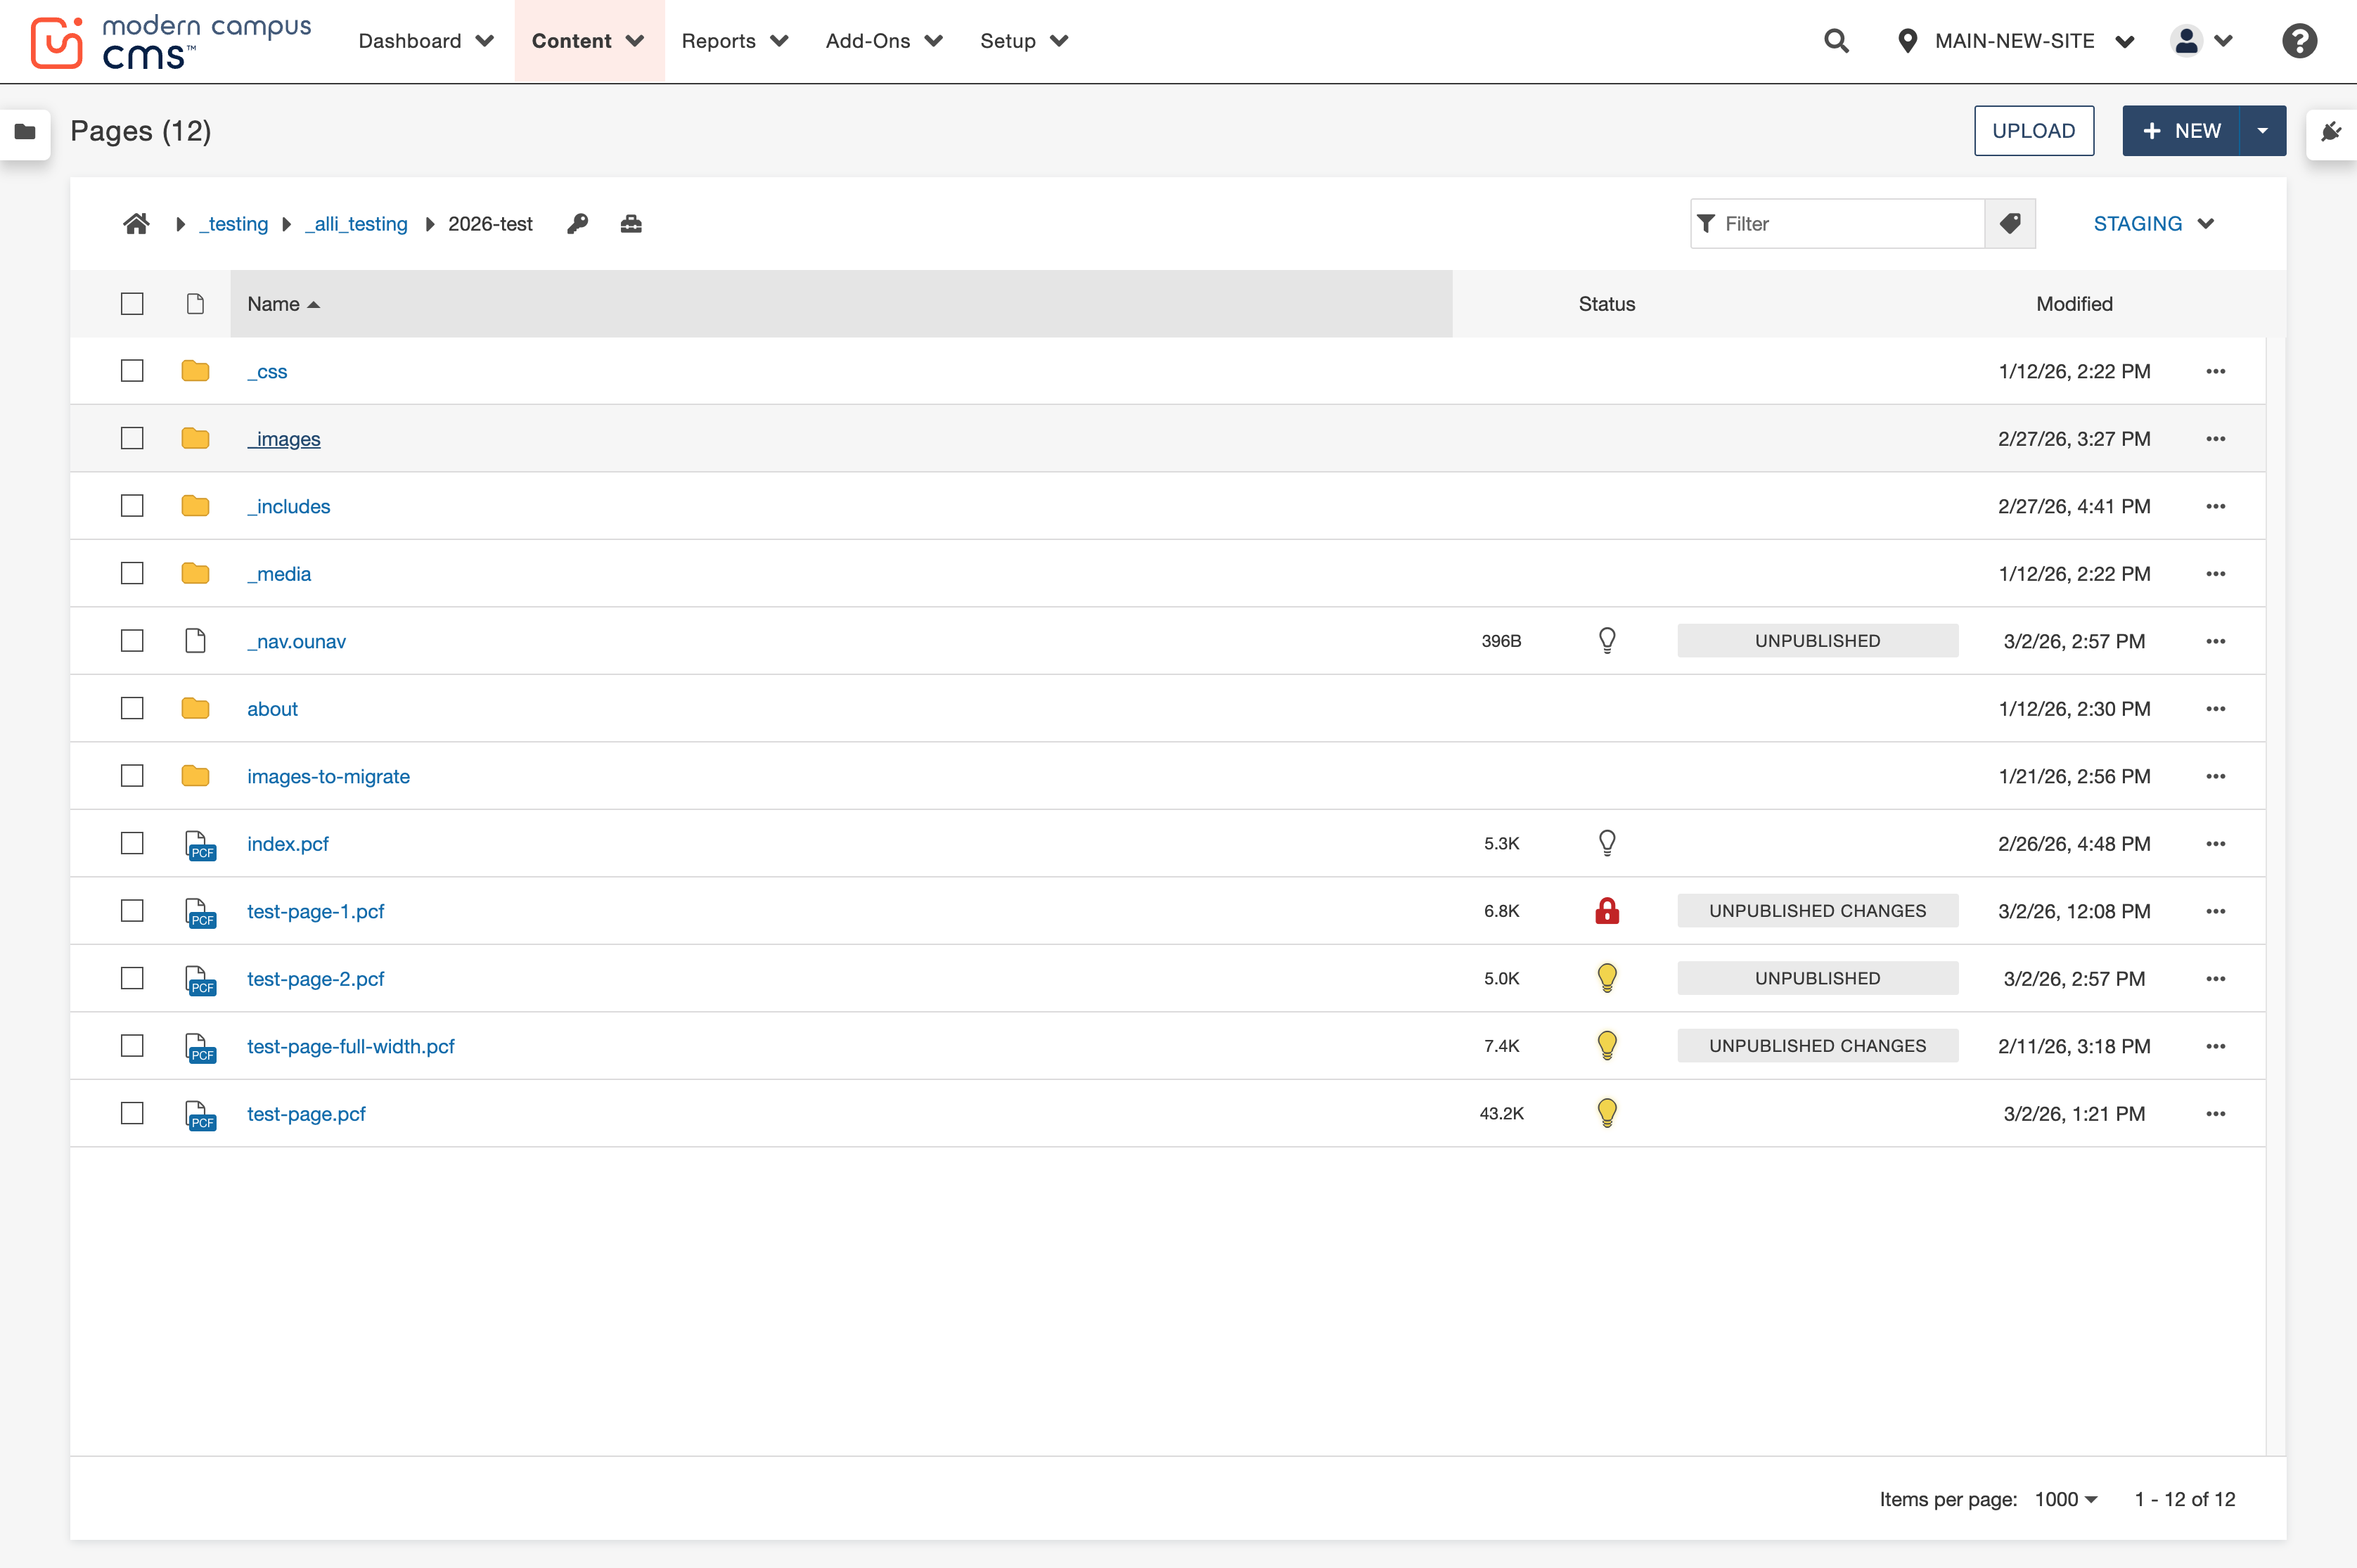Open the Content menu
The height and width of the screenshot is (1568, 2357).
tap(588, 41)
